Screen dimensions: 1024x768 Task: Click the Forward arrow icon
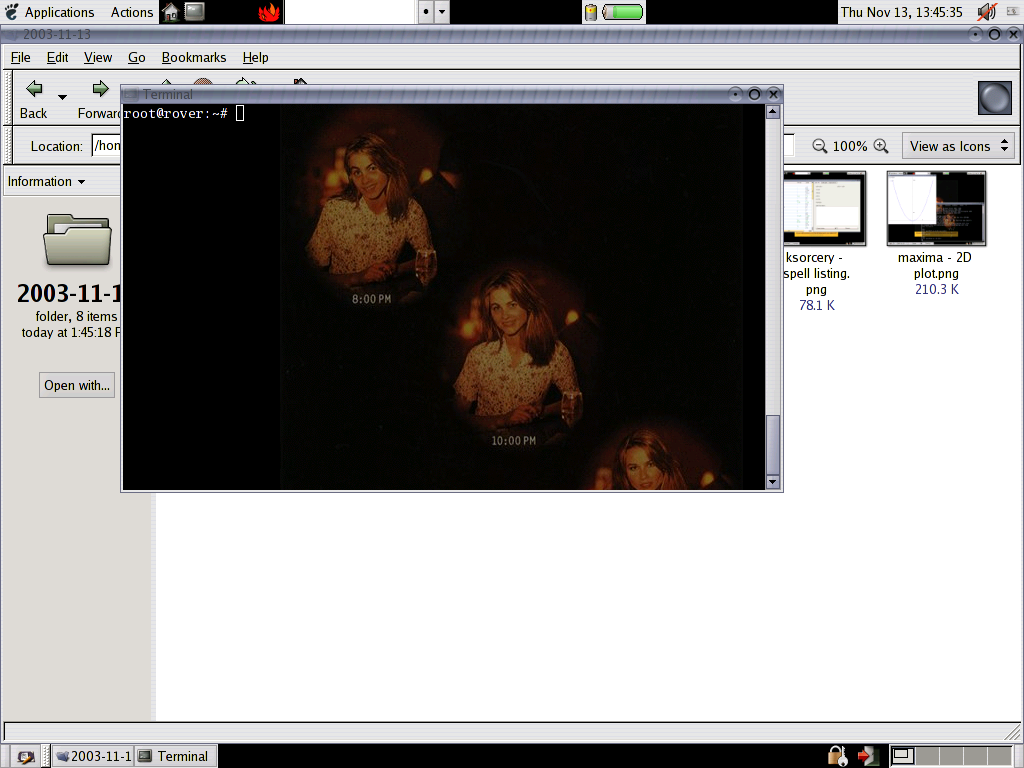(x=100, y=90)
